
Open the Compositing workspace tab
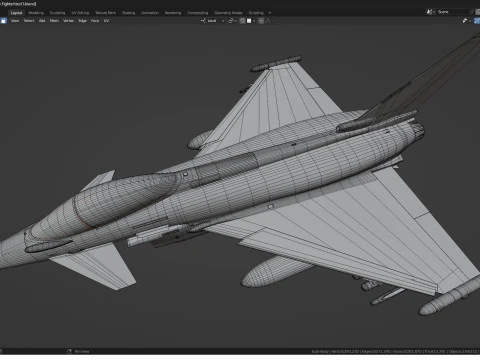tap(198, 13)
